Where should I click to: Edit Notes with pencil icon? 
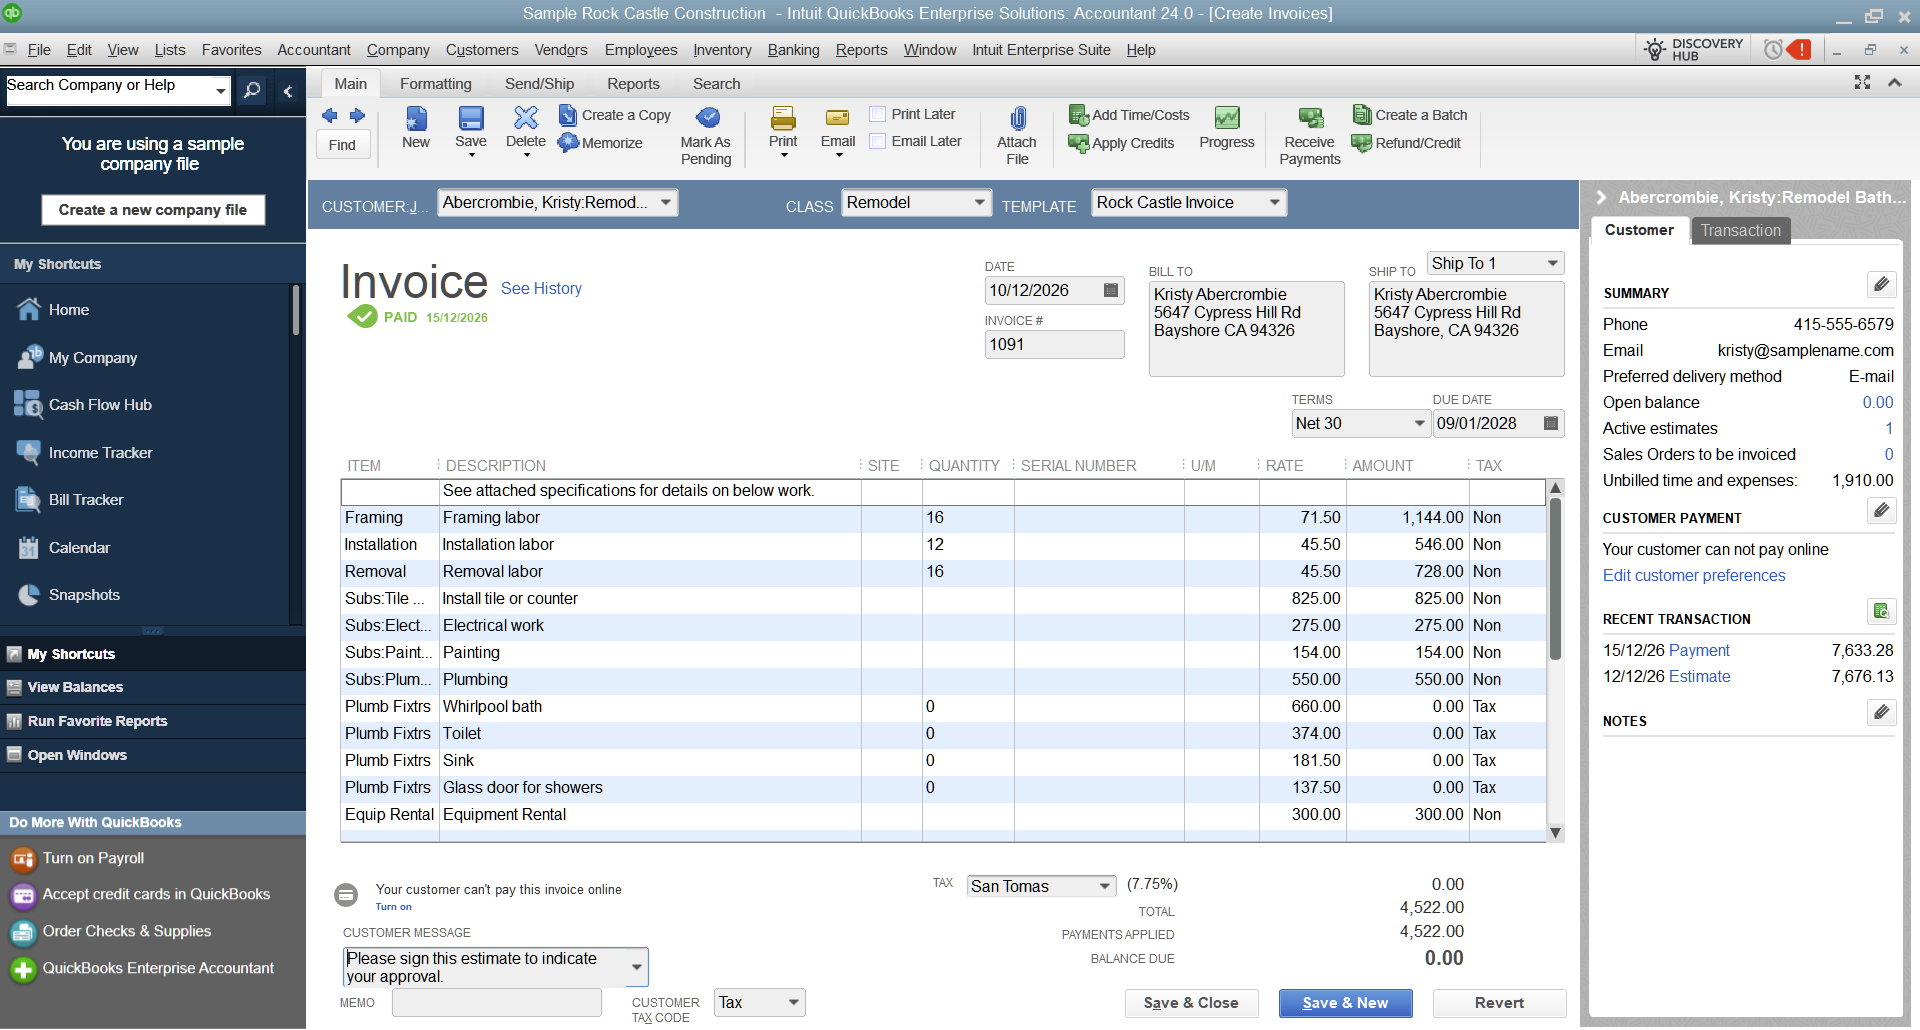(1881, 712)
